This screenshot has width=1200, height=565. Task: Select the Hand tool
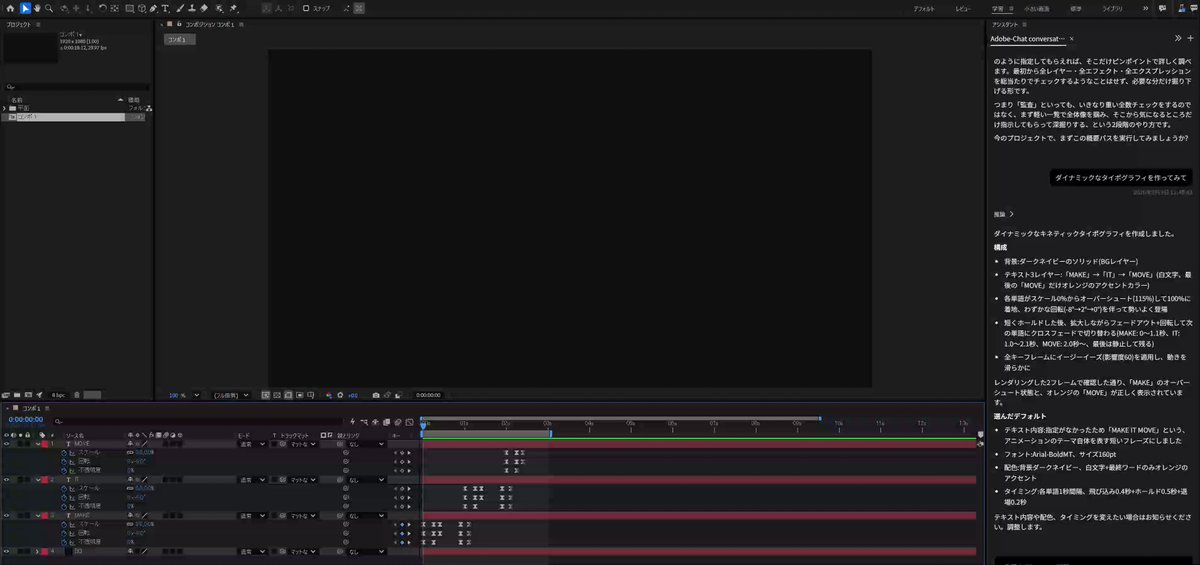click(x=37, y=8)
